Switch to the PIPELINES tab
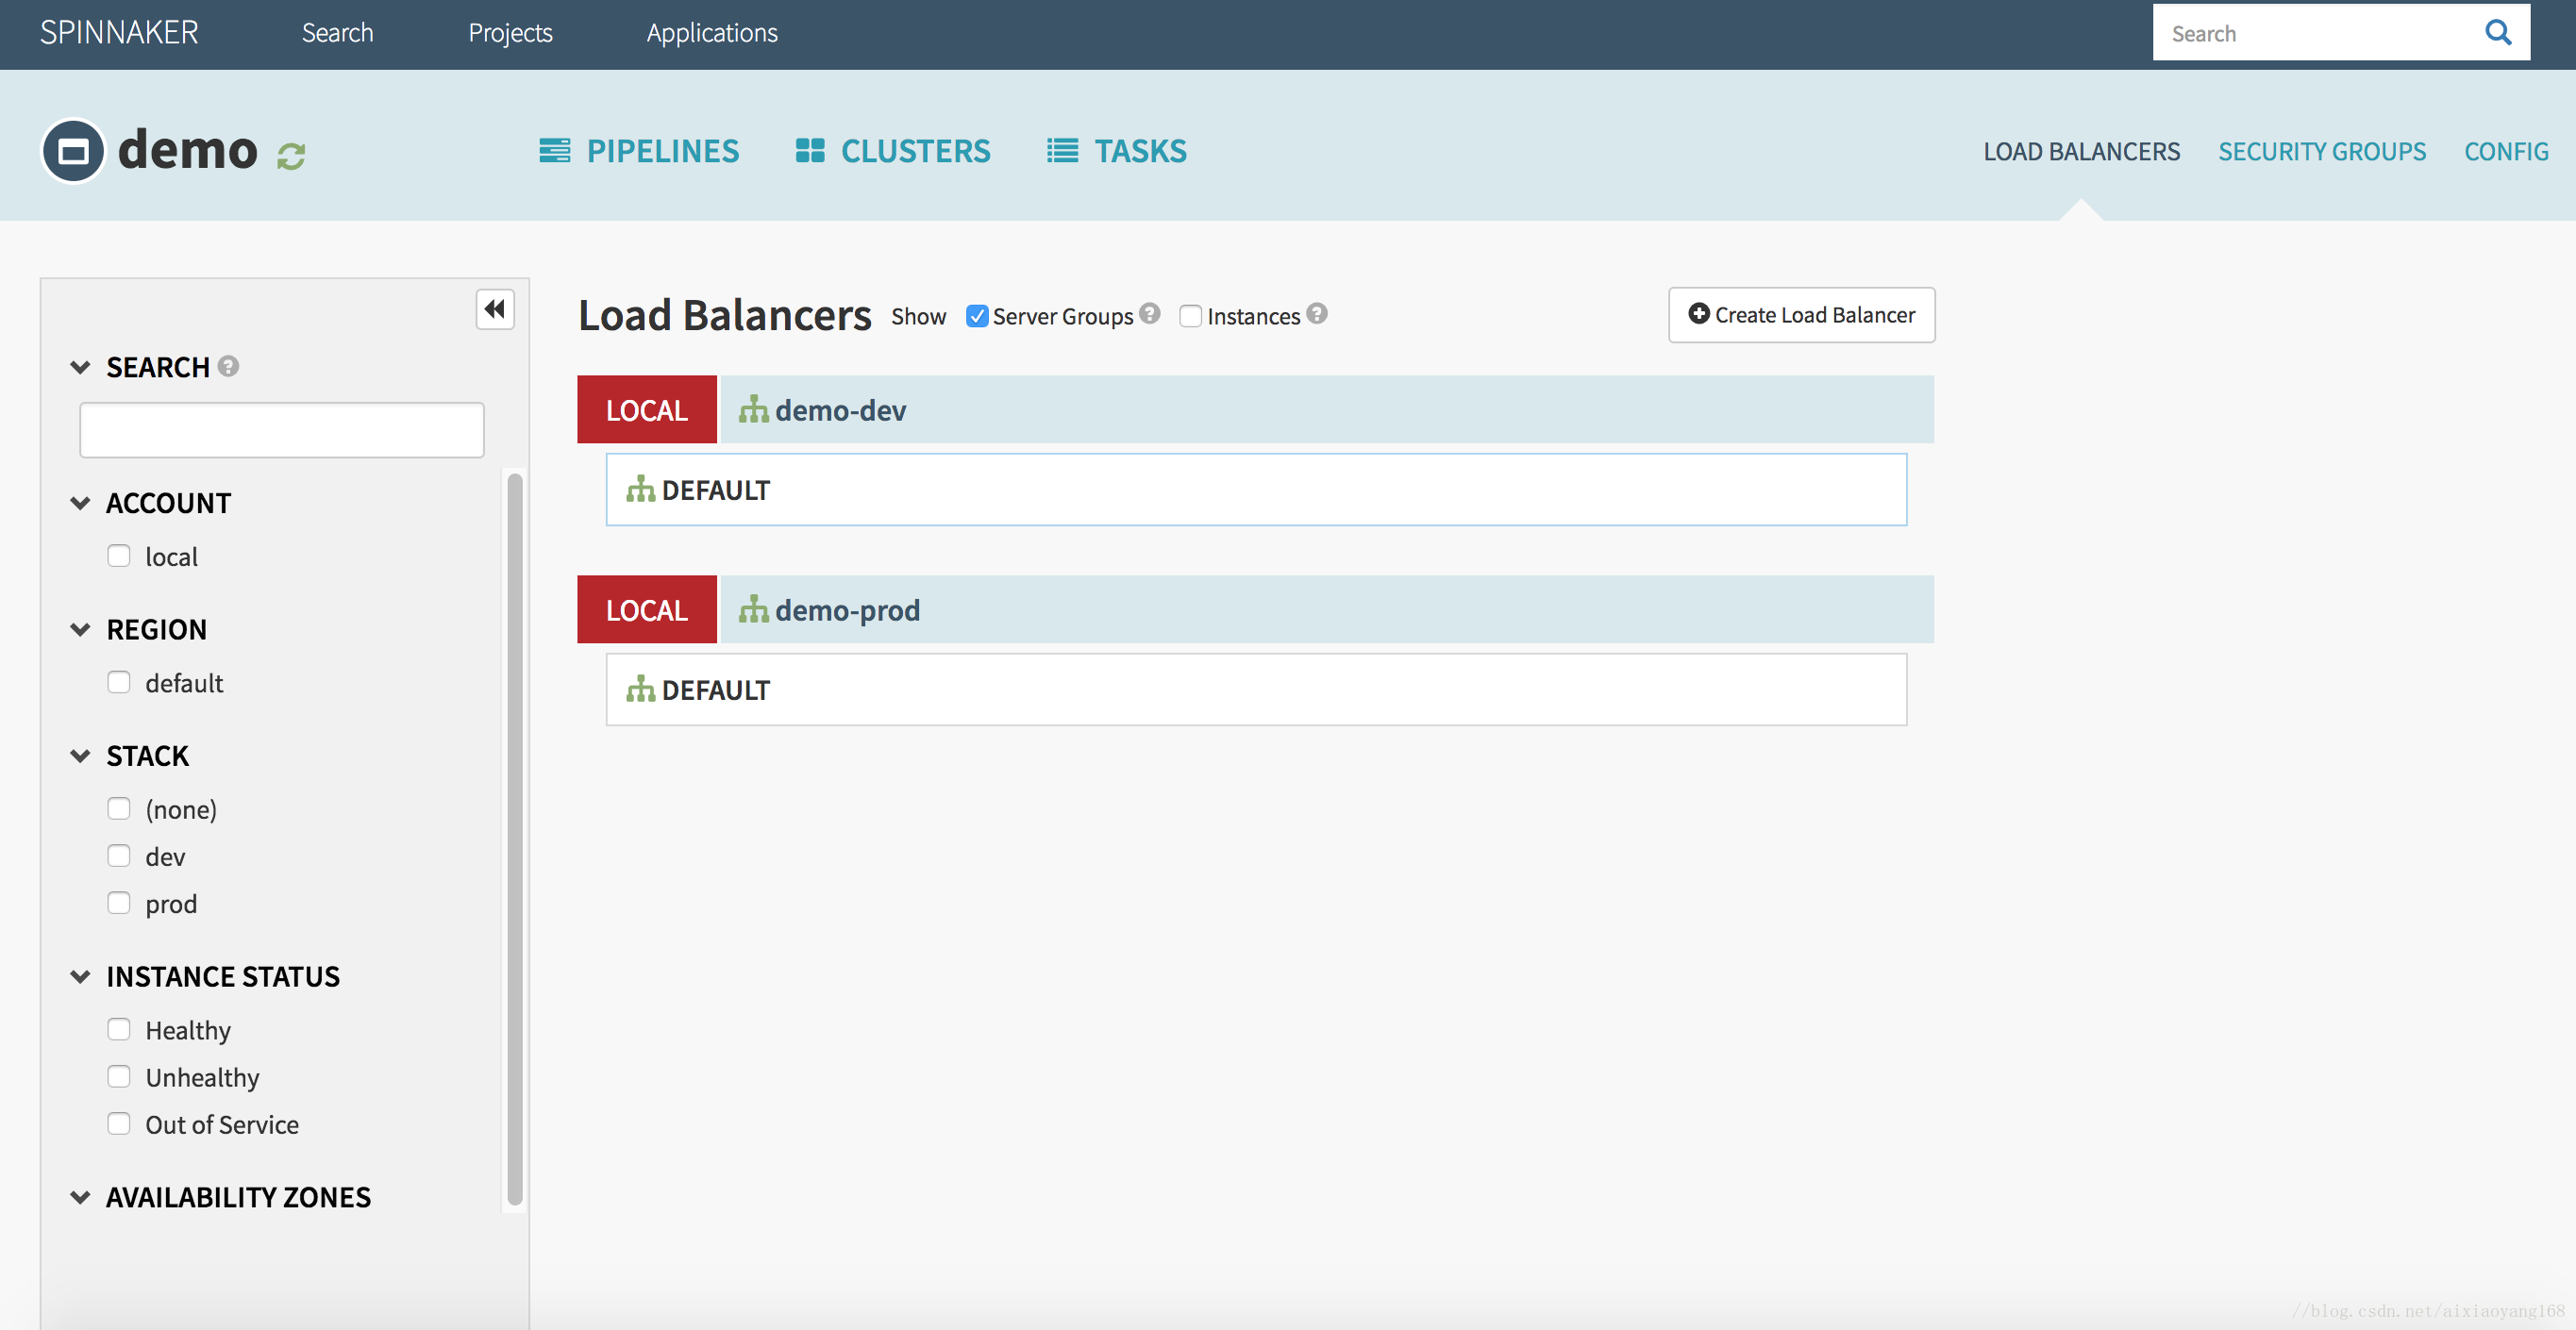 pos(639,151)
